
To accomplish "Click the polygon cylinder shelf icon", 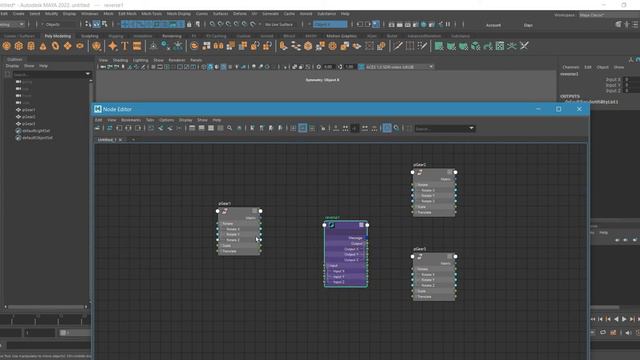I will (31, 46).
